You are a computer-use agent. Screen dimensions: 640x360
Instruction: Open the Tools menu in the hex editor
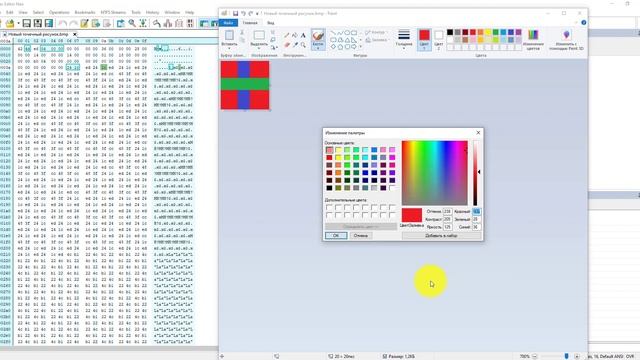pyautogui.click(x=136, y=13)
